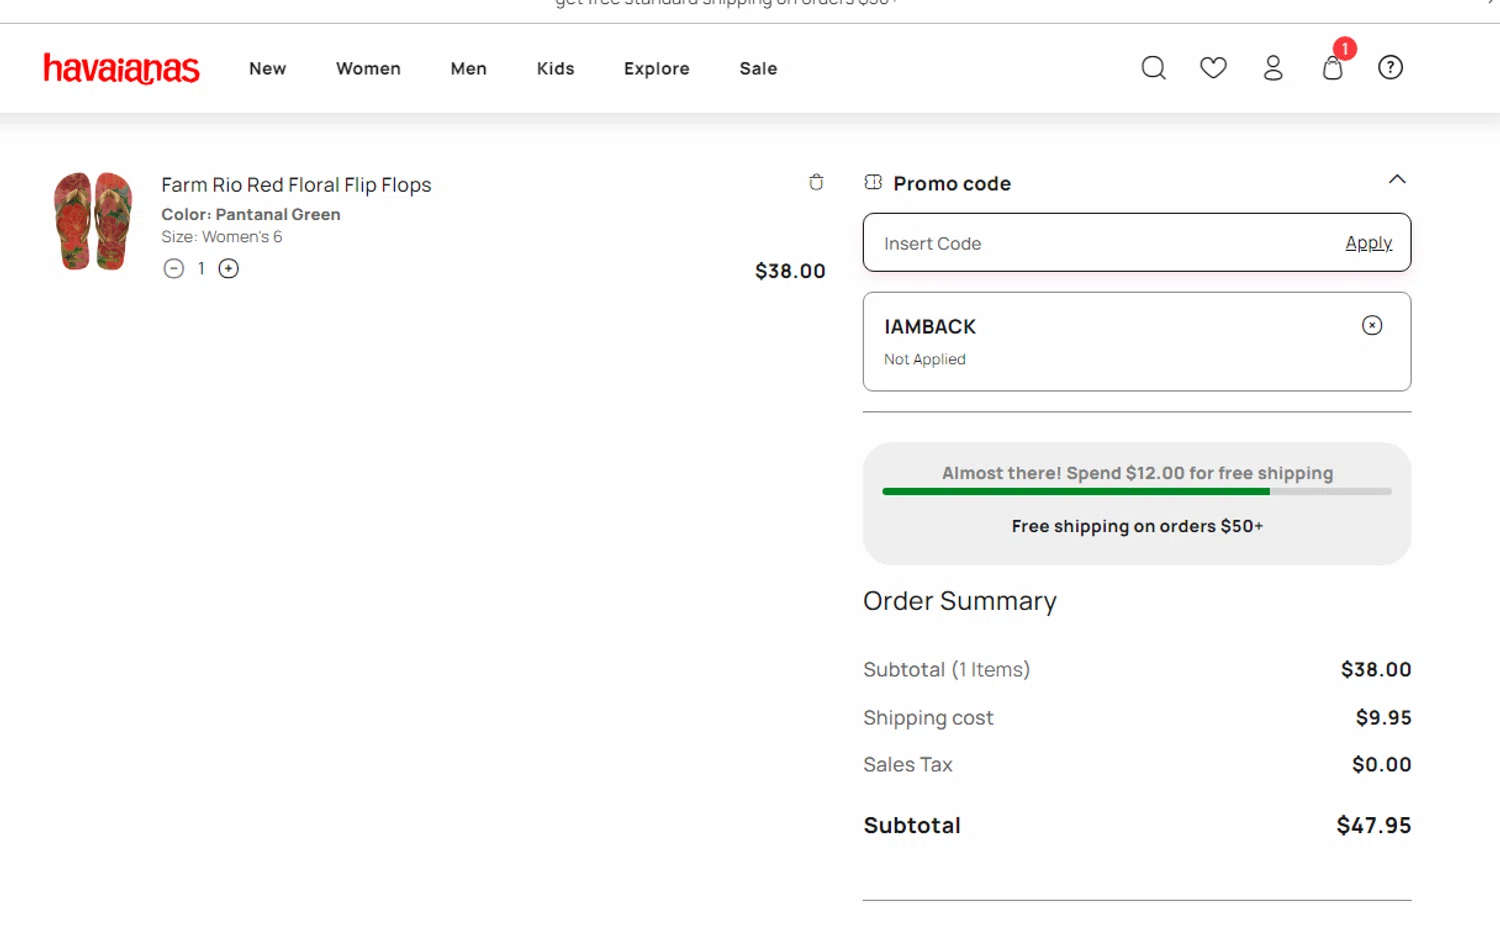
Task: Click the Sales Tax label
Action: point(908,765)
